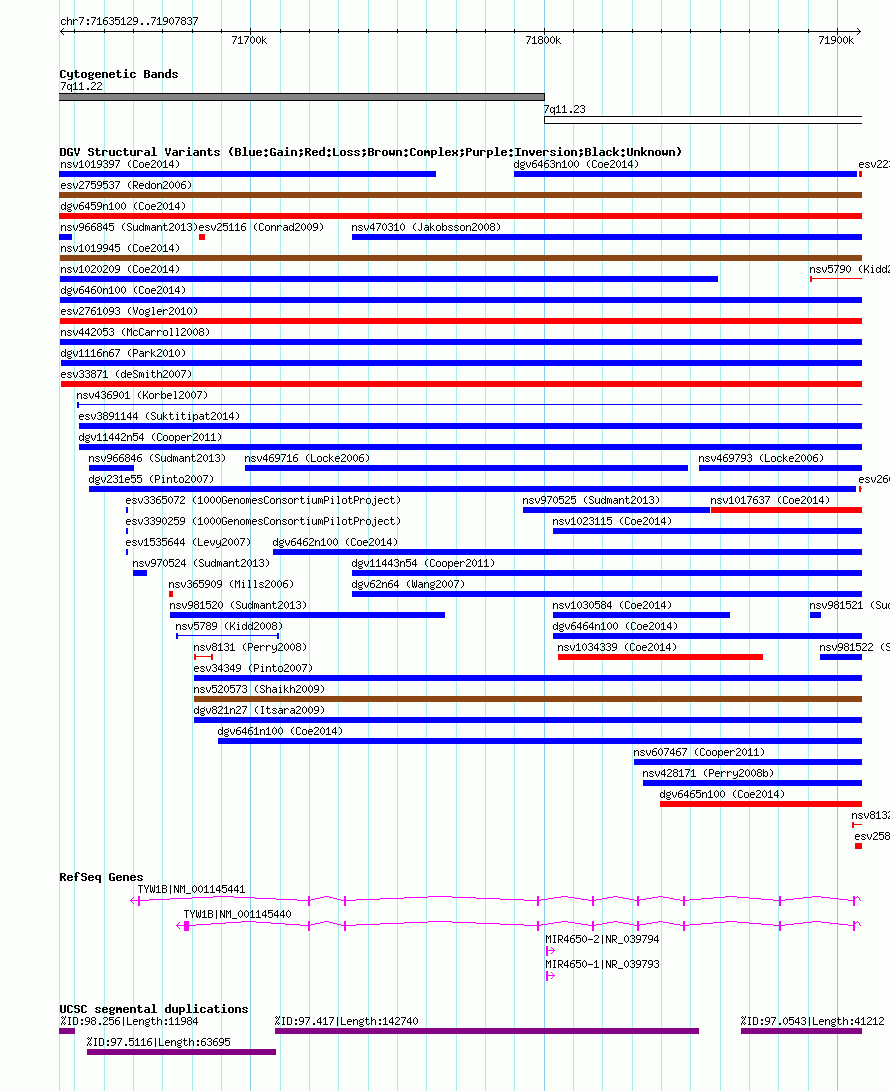Click dgv1116n67 (Park2010) variant
Viewport: 890px width, 1091px height.
(x=461, y=363)
